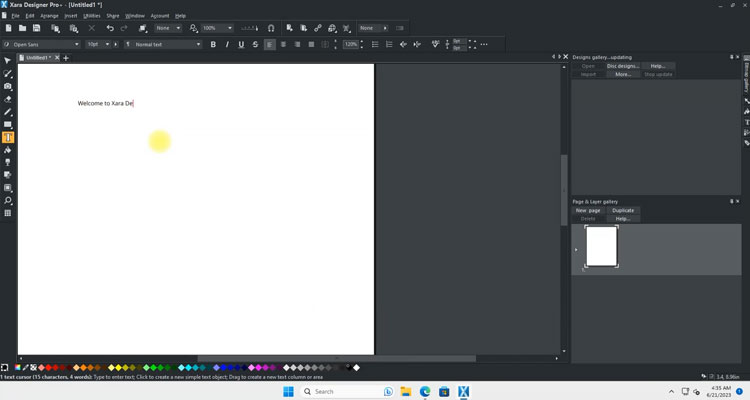This screenshot has height=400, width=750.
Task: Open the Open Sans font dropdown
Action: point(77,44)
